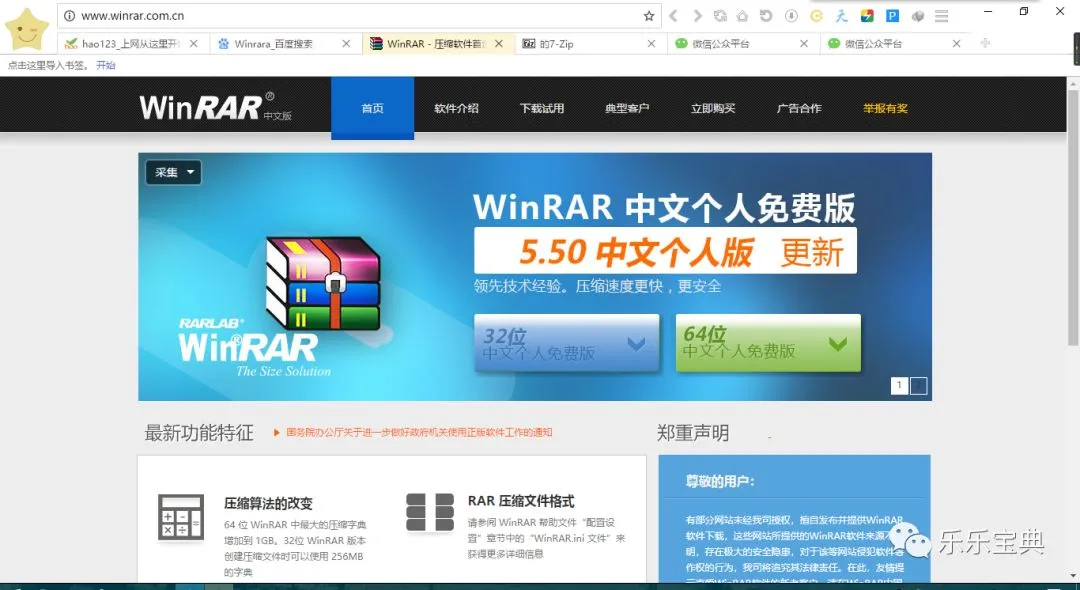The width and height of the screenshot is (1080, 590).
Task: Close the Winrara 百度搜索 tab
Action: [x=346, y=43]
